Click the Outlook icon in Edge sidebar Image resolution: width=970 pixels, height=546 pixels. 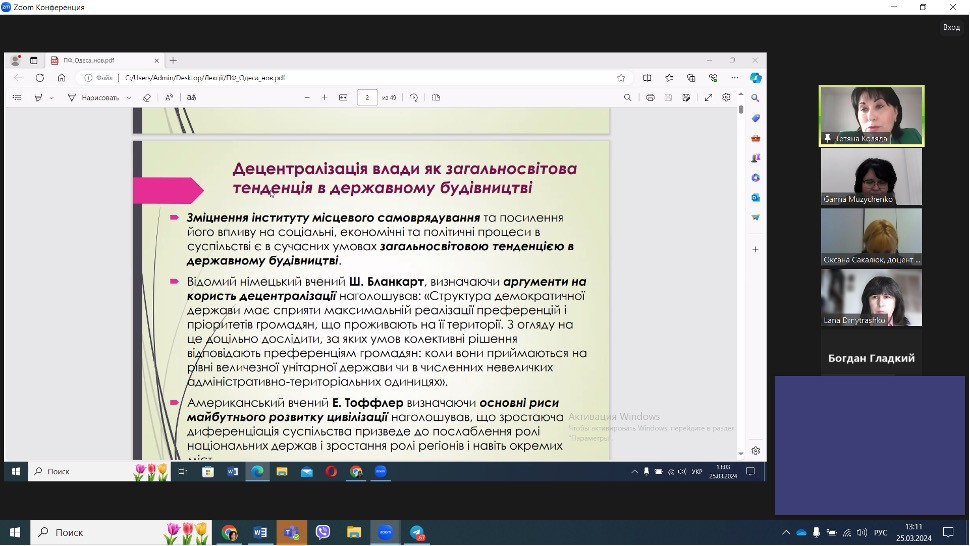[756, 197]
